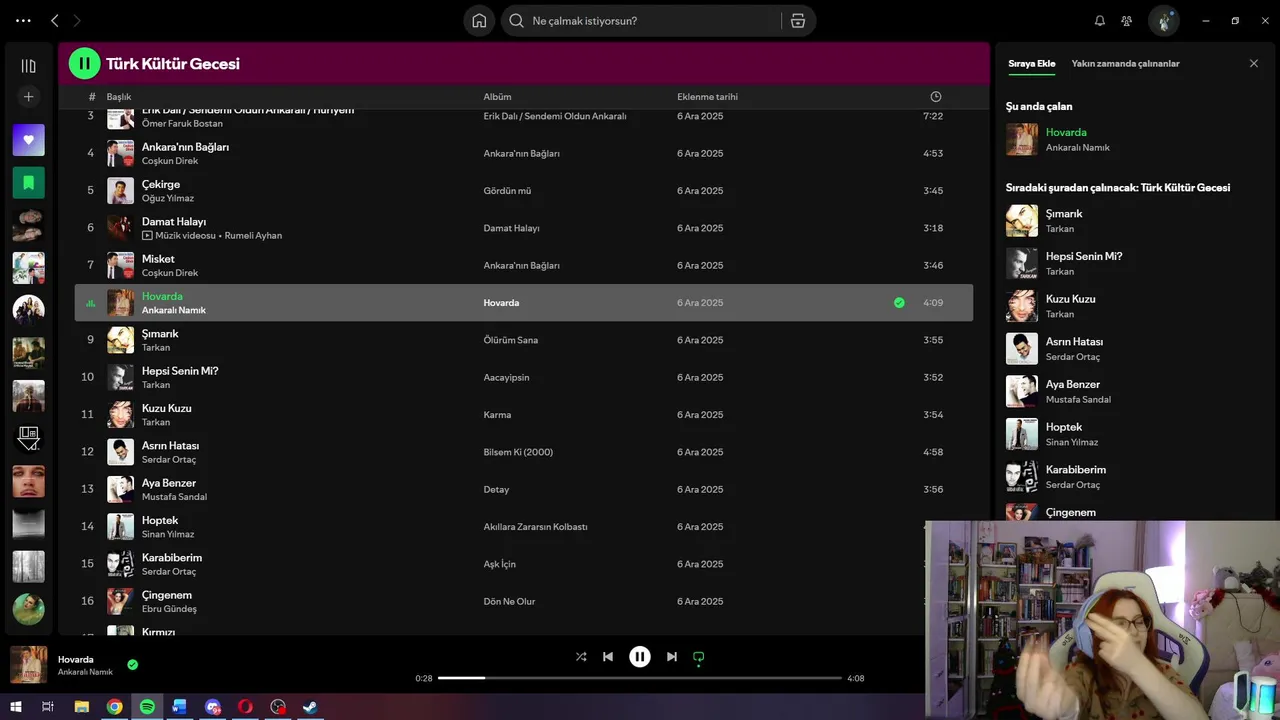Open Word from the taskbar
The image size is (1280, 720).
pos(180,707)
